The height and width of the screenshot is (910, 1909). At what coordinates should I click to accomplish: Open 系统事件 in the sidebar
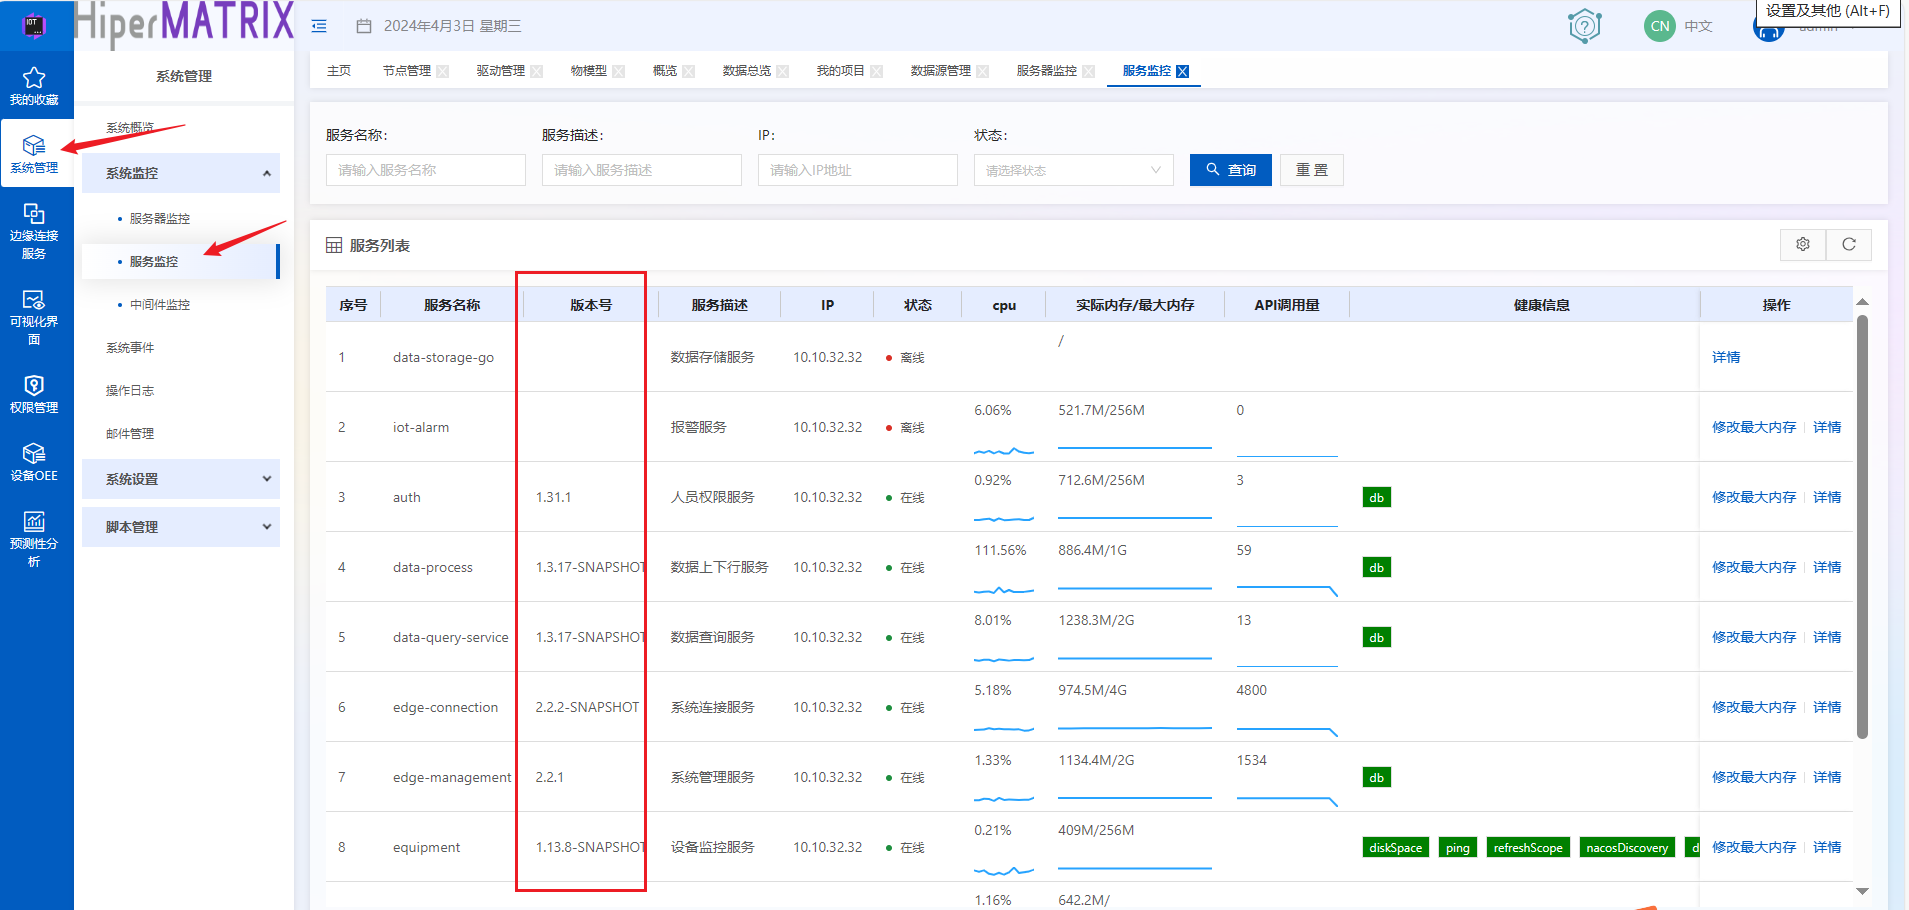click(130, 348)
